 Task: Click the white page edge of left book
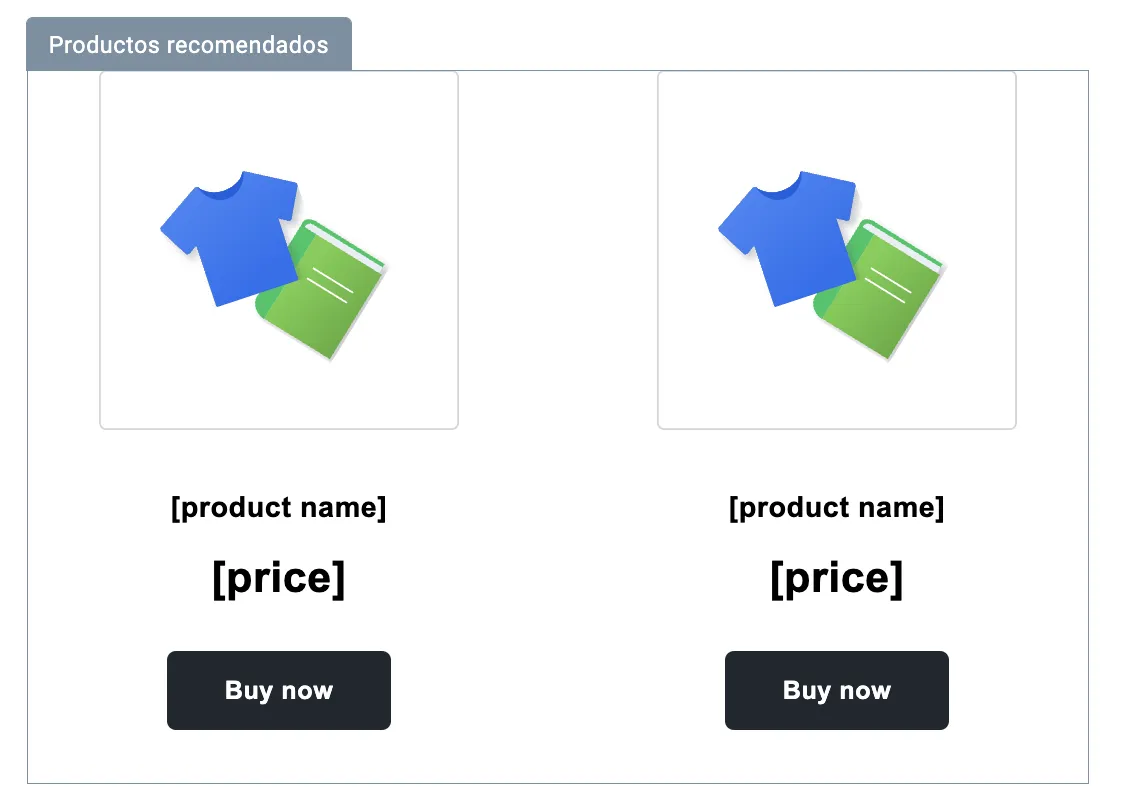345,245
